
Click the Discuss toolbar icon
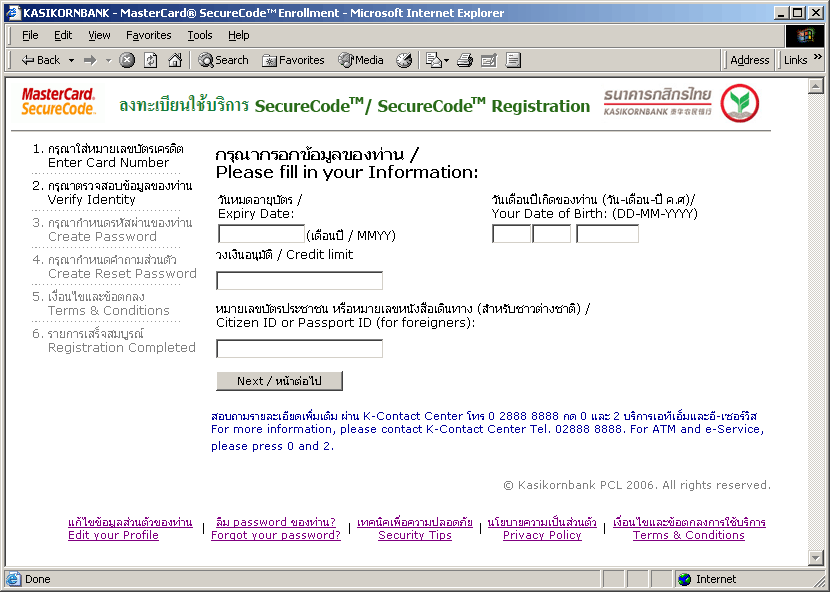(513, 60)
